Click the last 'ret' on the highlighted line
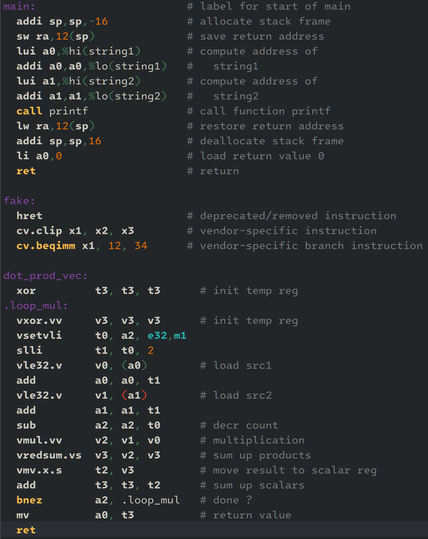 tap(26, 530)
